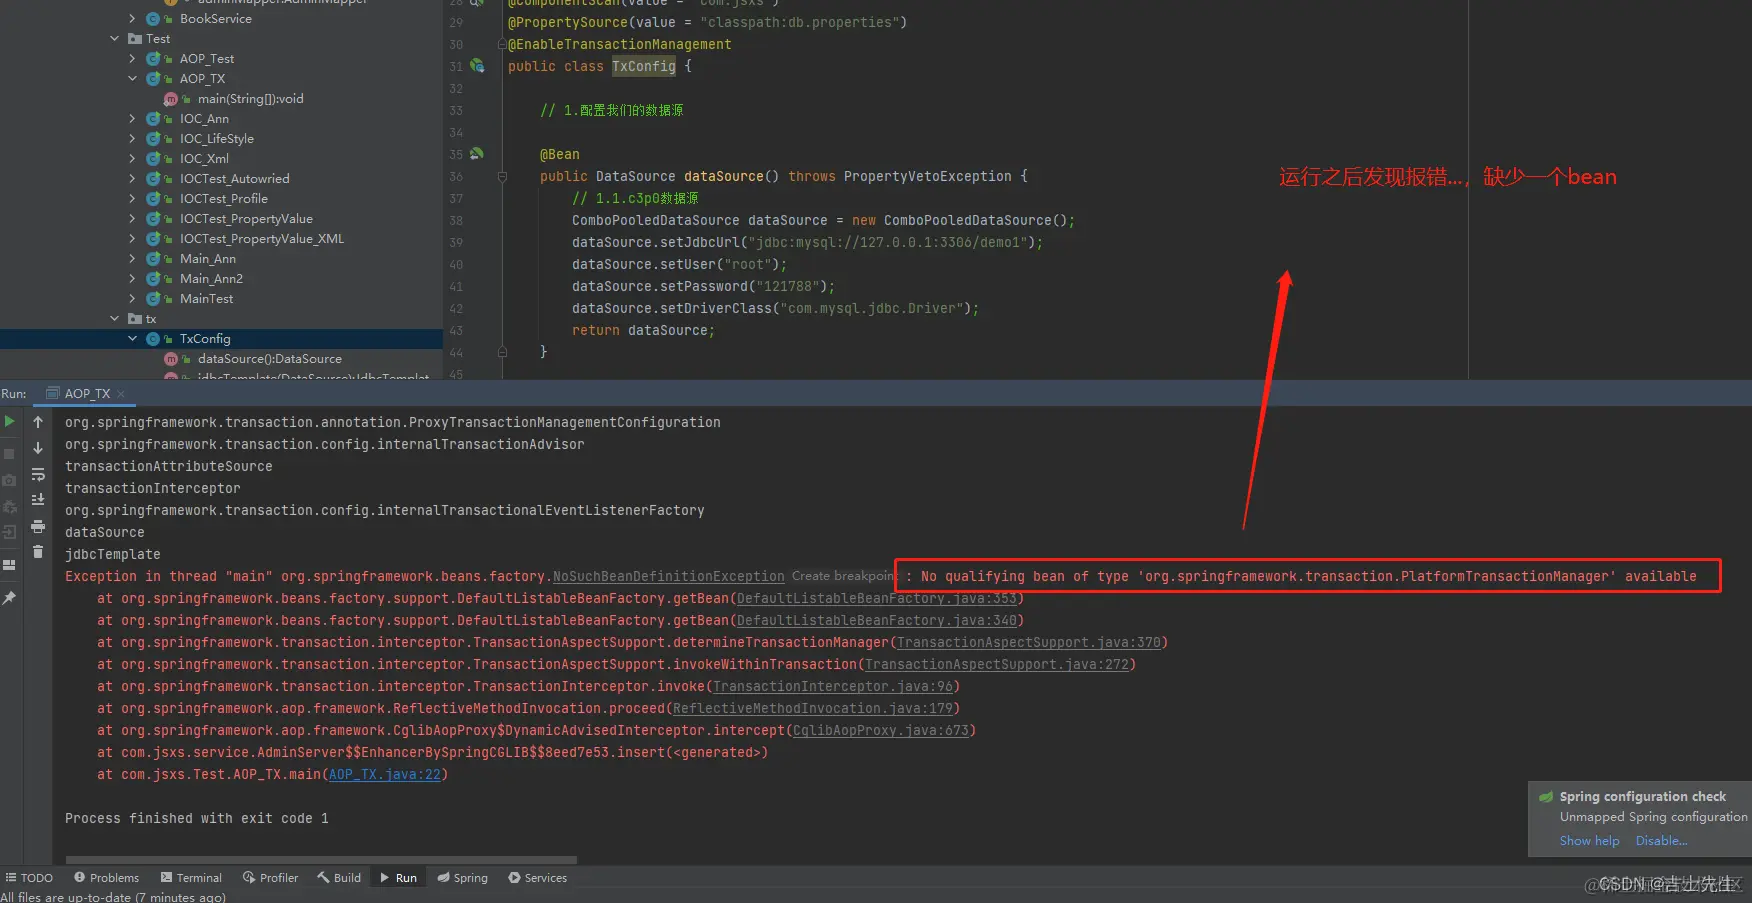This screenshot has width=1752, height=903.
Task: Select IOCTest_Profile in project tree
Action: 224,199
